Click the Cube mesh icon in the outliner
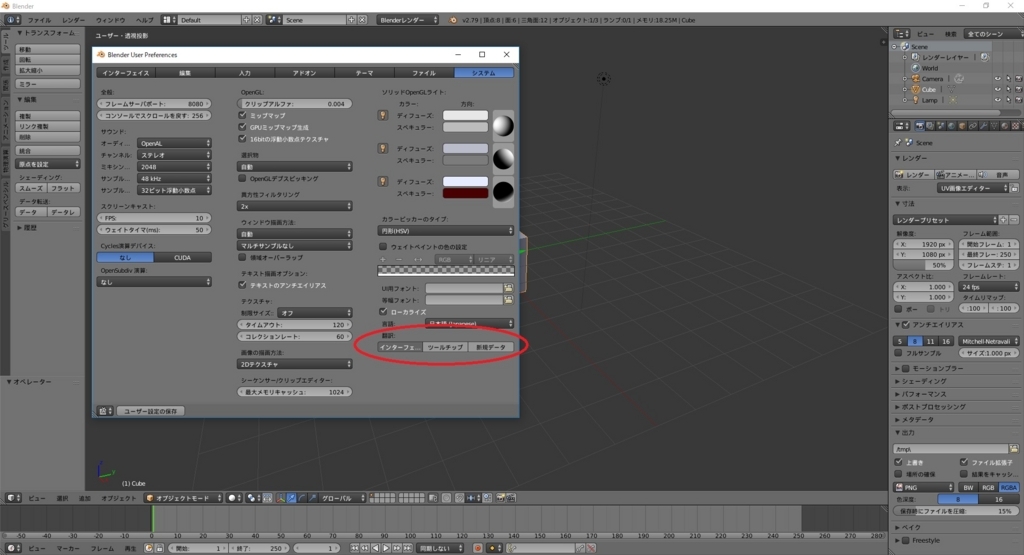 (916, 89)
